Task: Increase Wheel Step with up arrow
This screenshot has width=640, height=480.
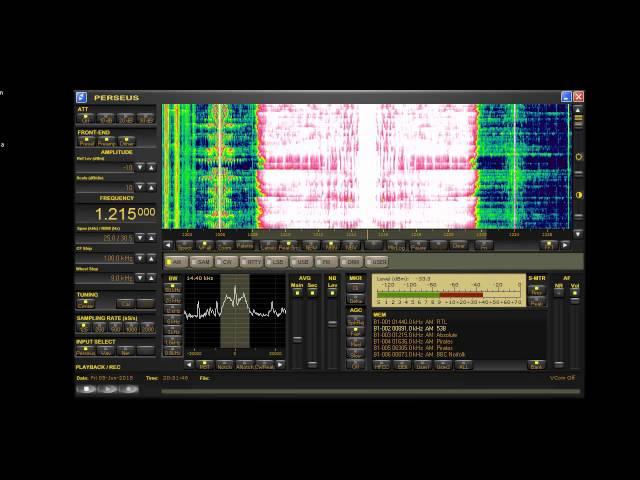Action: (x=151, y=278)
